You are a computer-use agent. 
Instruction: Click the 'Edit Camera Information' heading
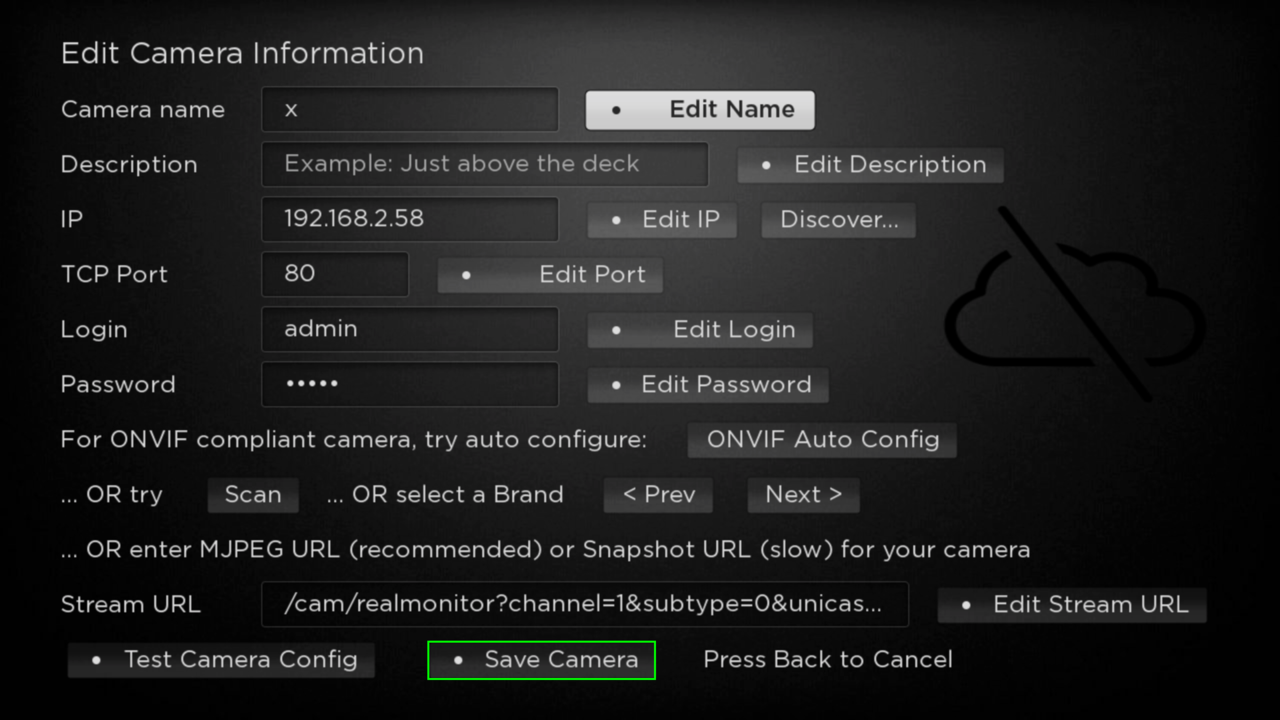click(242, 53)
